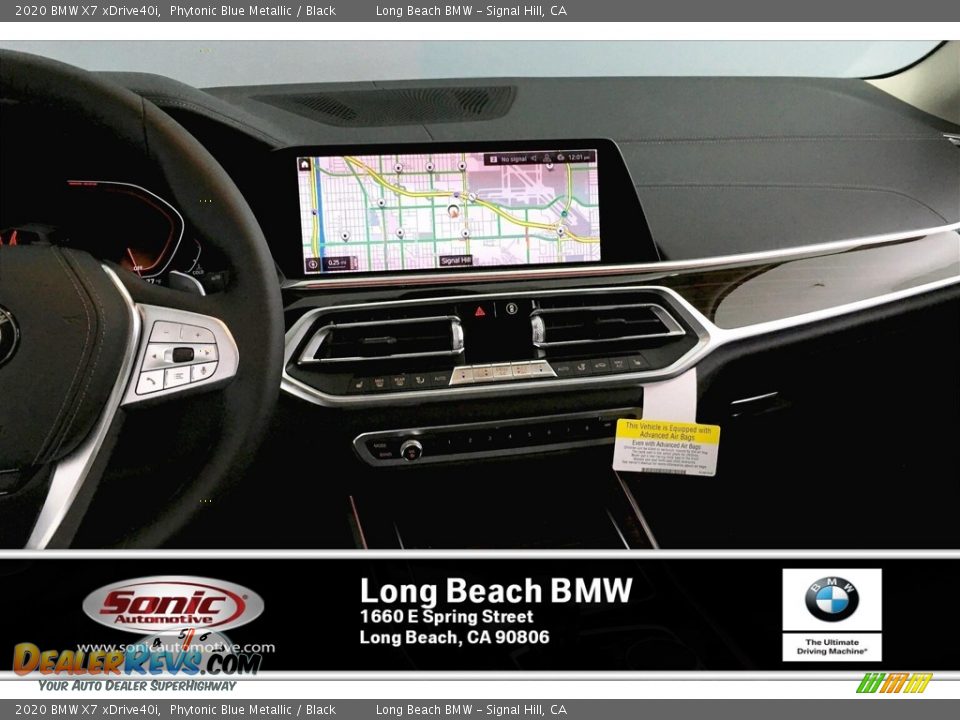
Task: Click the 1660 E Spring Street address
Action: (x=446, y=616)
